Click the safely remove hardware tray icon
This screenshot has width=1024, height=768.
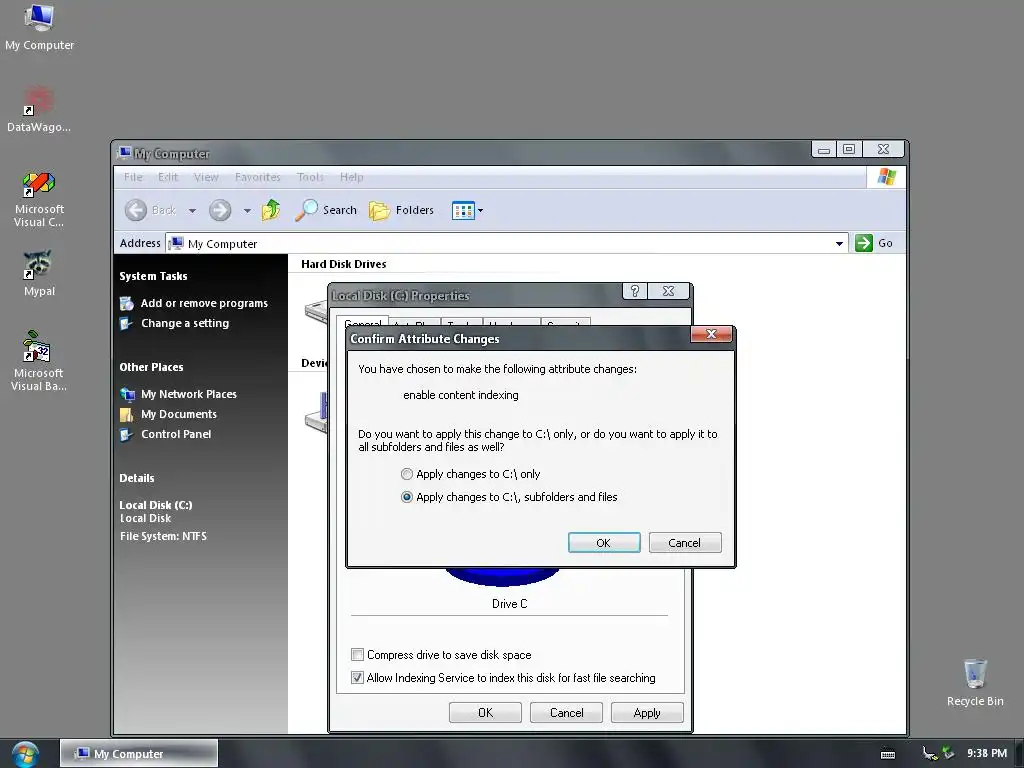[x=948, y=754]
